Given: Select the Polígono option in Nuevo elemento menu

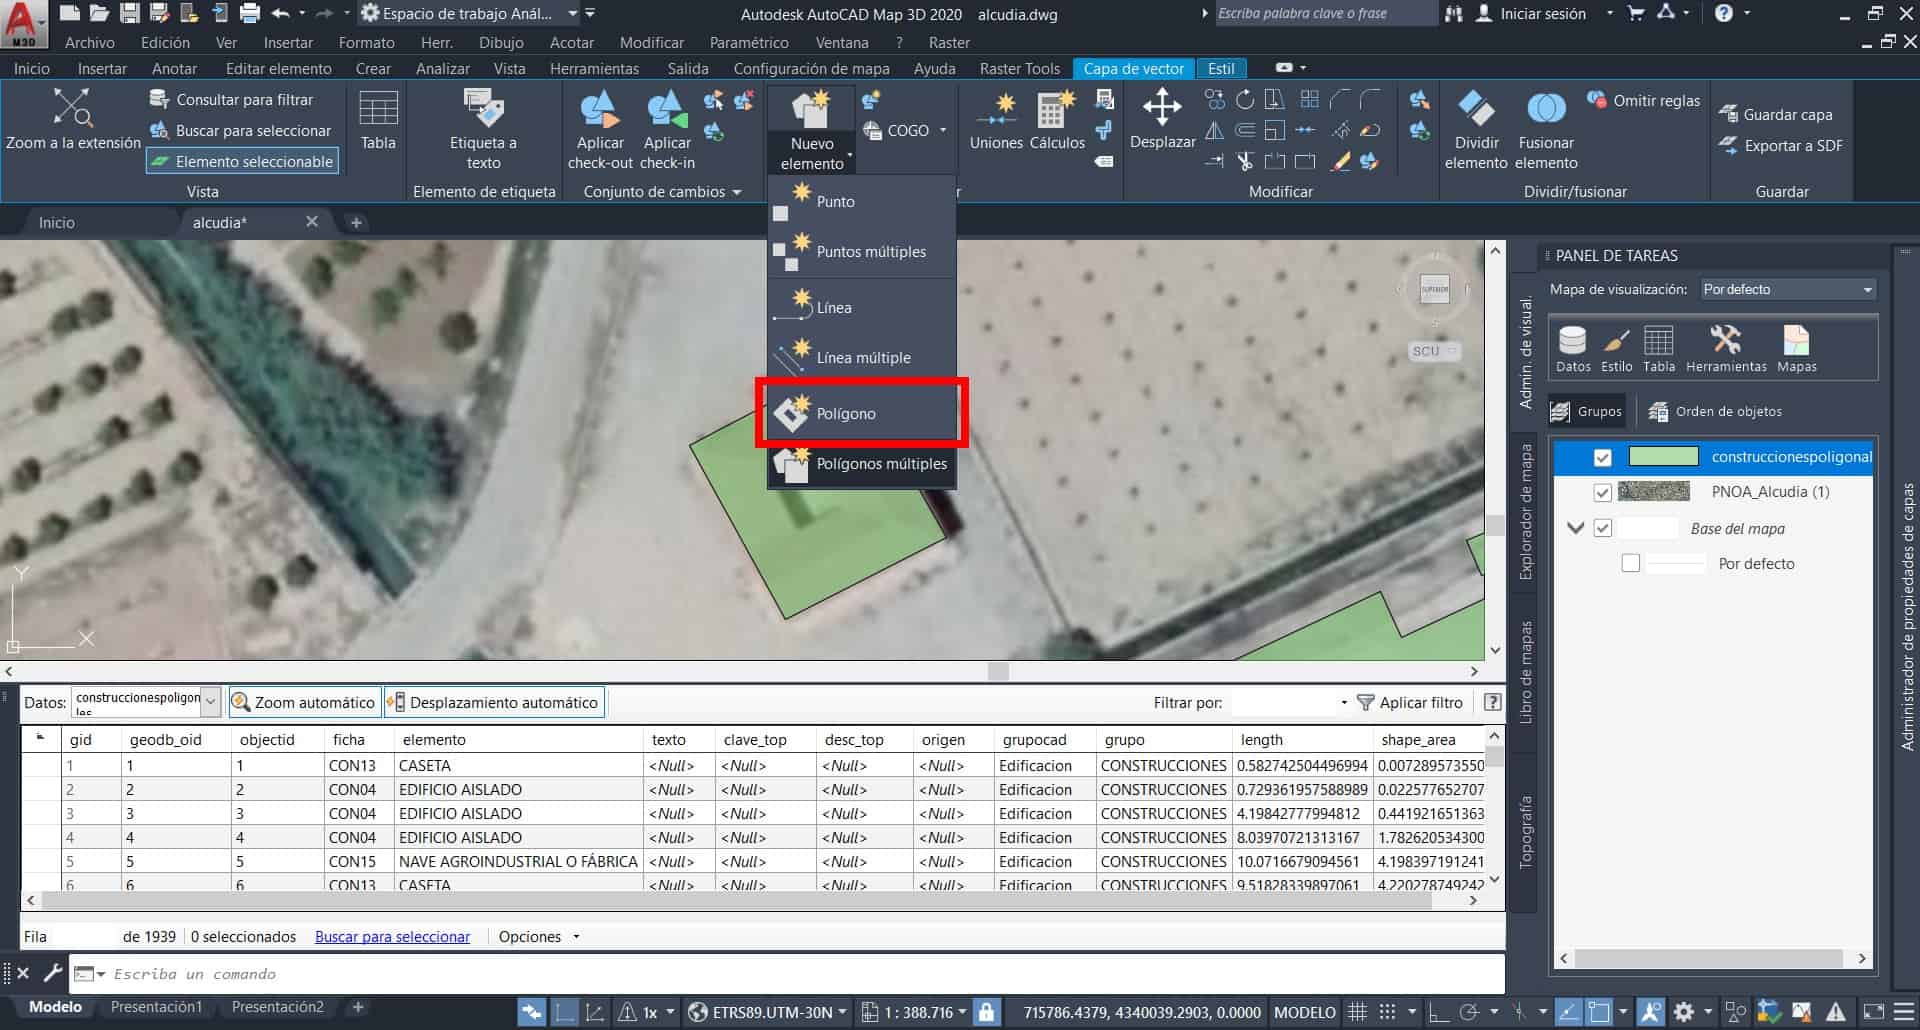Looking at the screenshot, I should (x=845, y=413).
